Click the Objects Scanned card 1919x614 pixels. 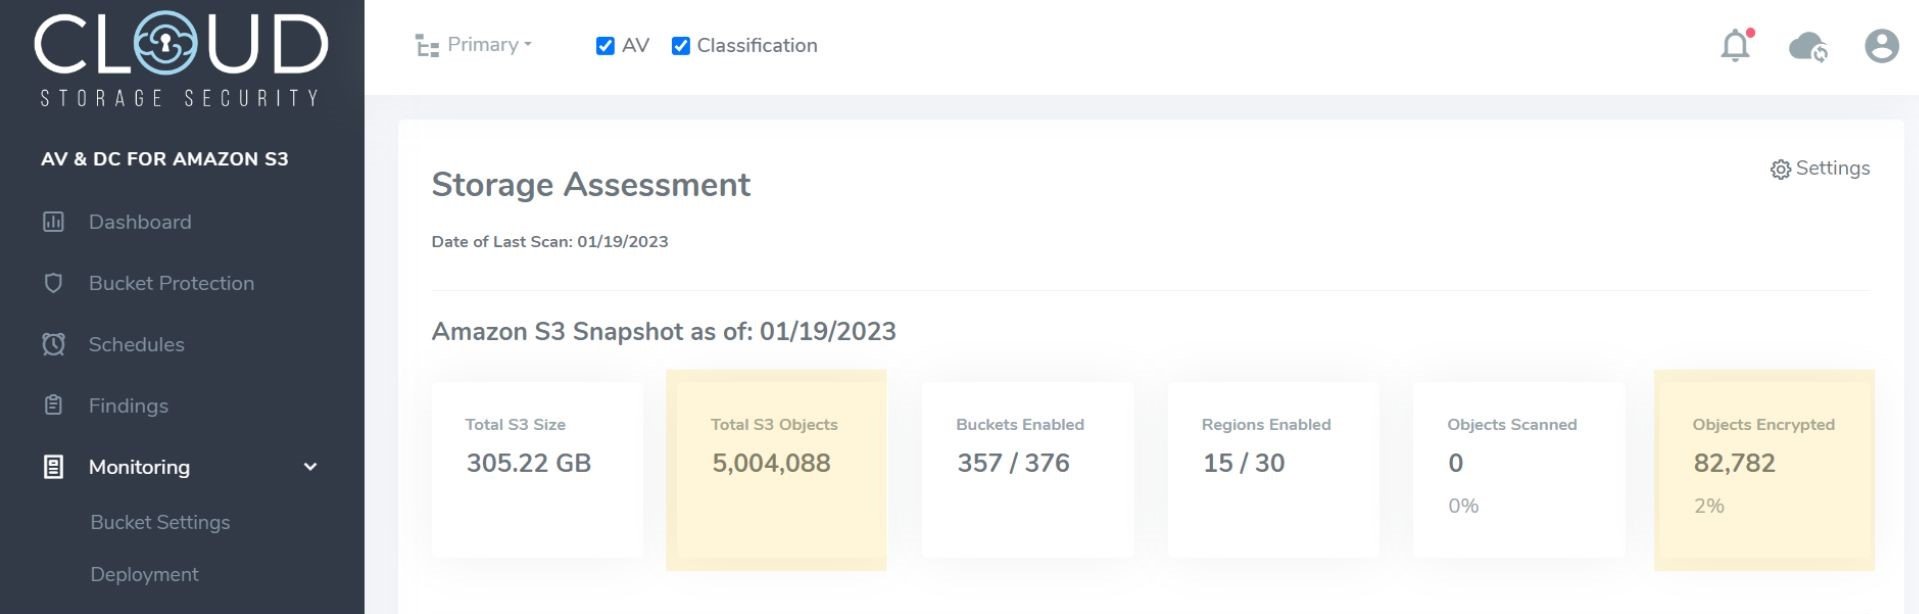coord(1519,470)
